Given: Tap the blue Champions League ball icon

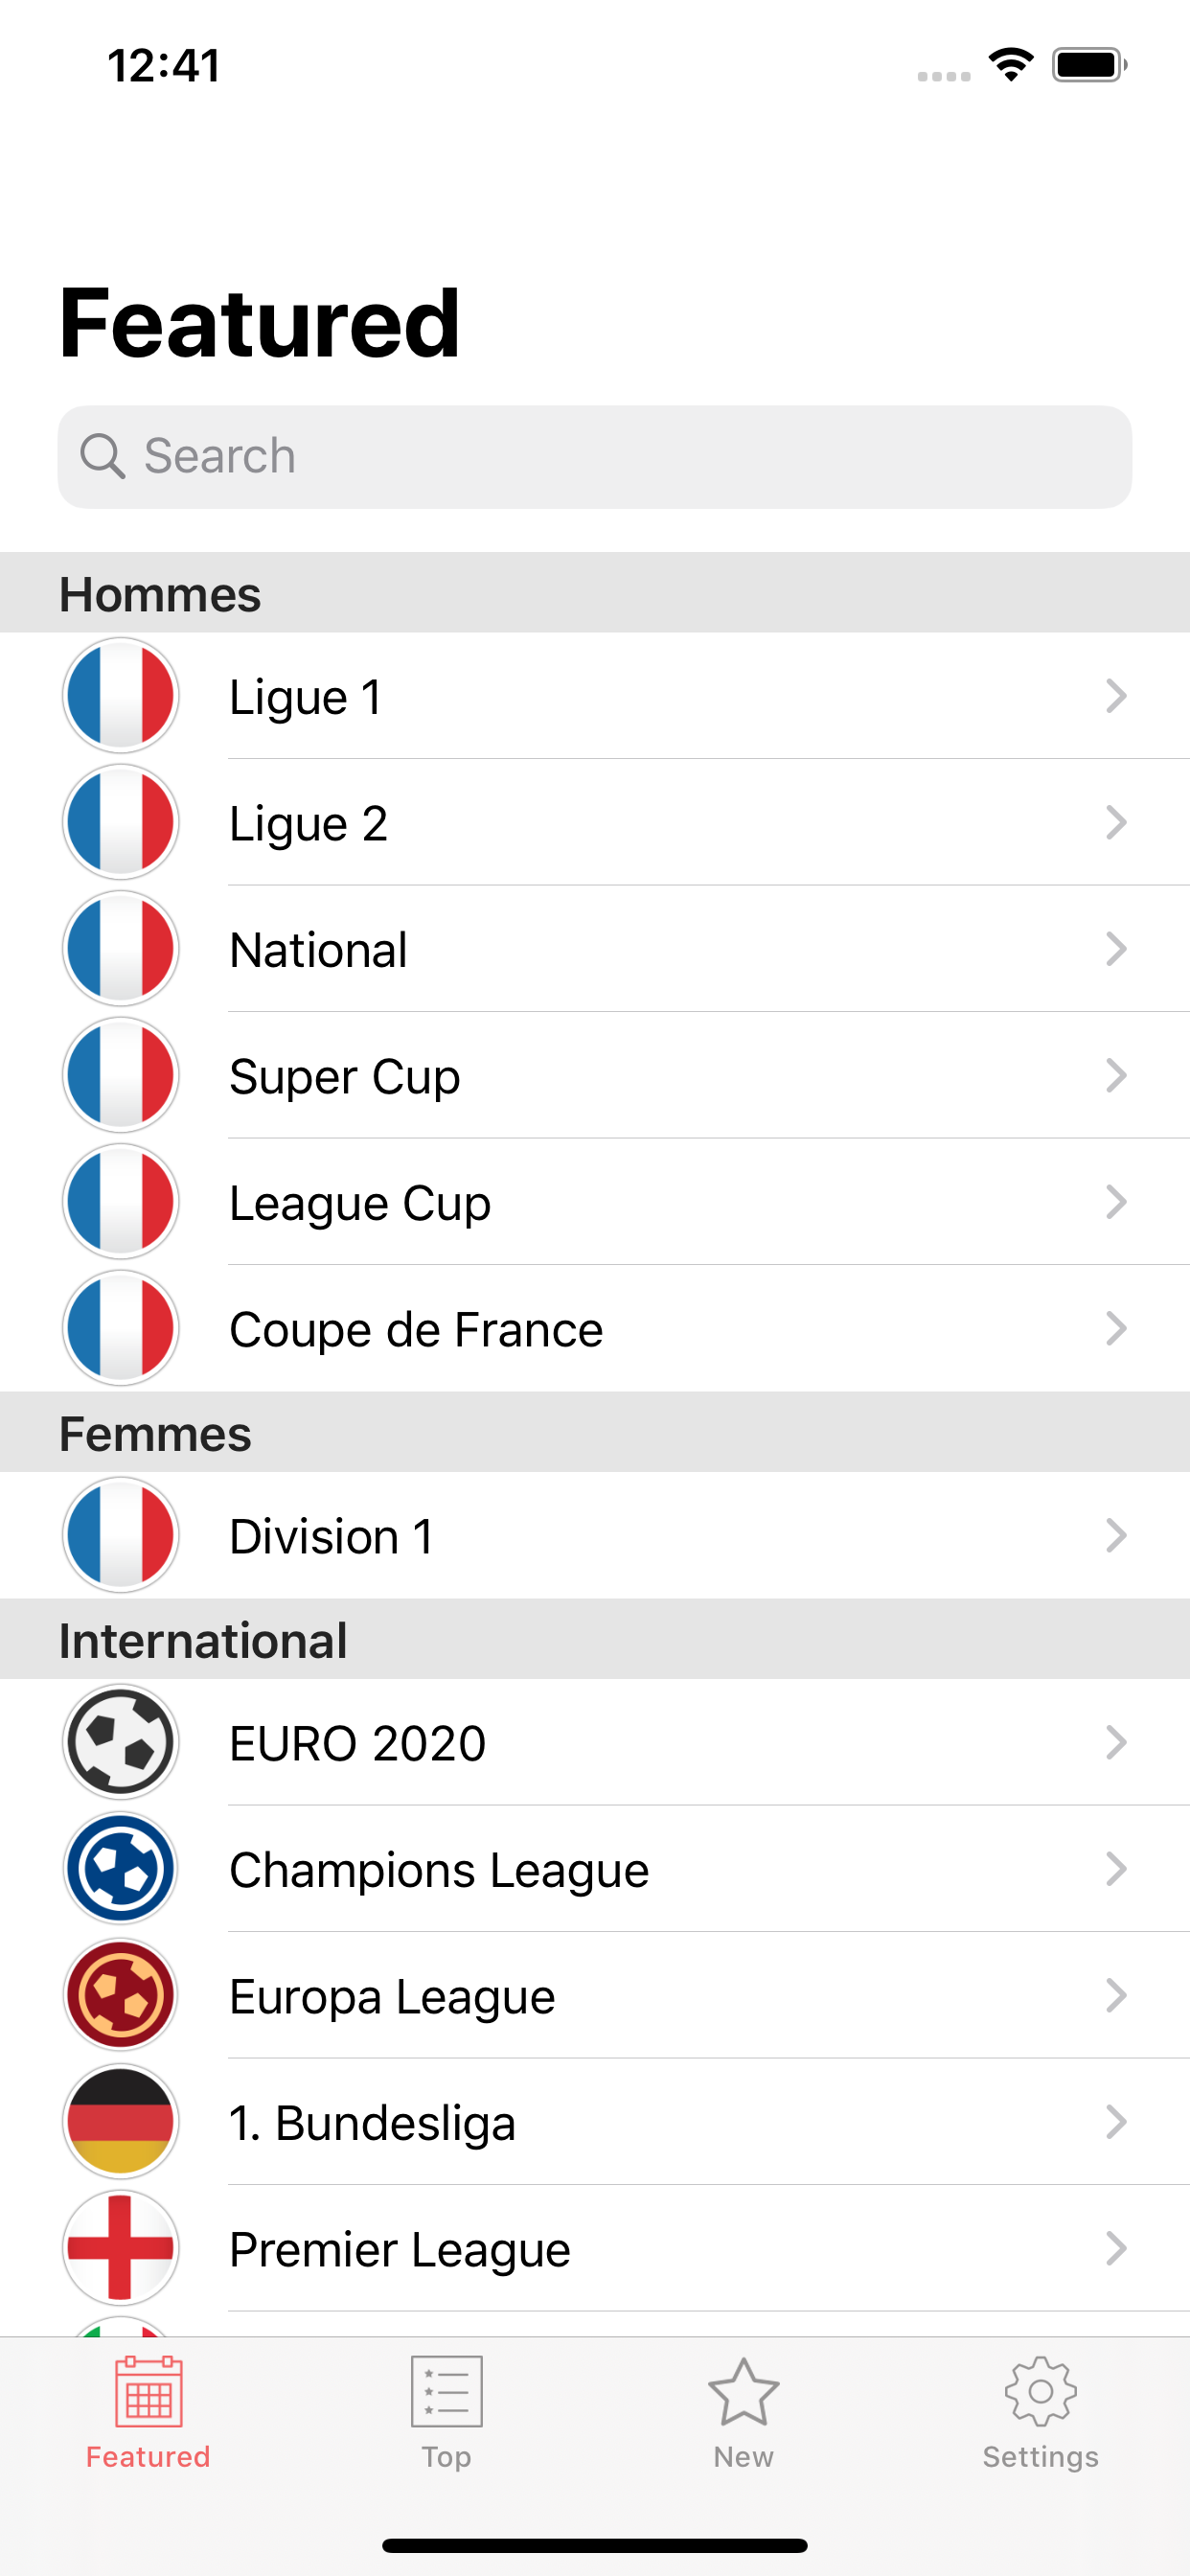Looking at the screenshot, I should pyautogui.click(x=120, y=1868).
